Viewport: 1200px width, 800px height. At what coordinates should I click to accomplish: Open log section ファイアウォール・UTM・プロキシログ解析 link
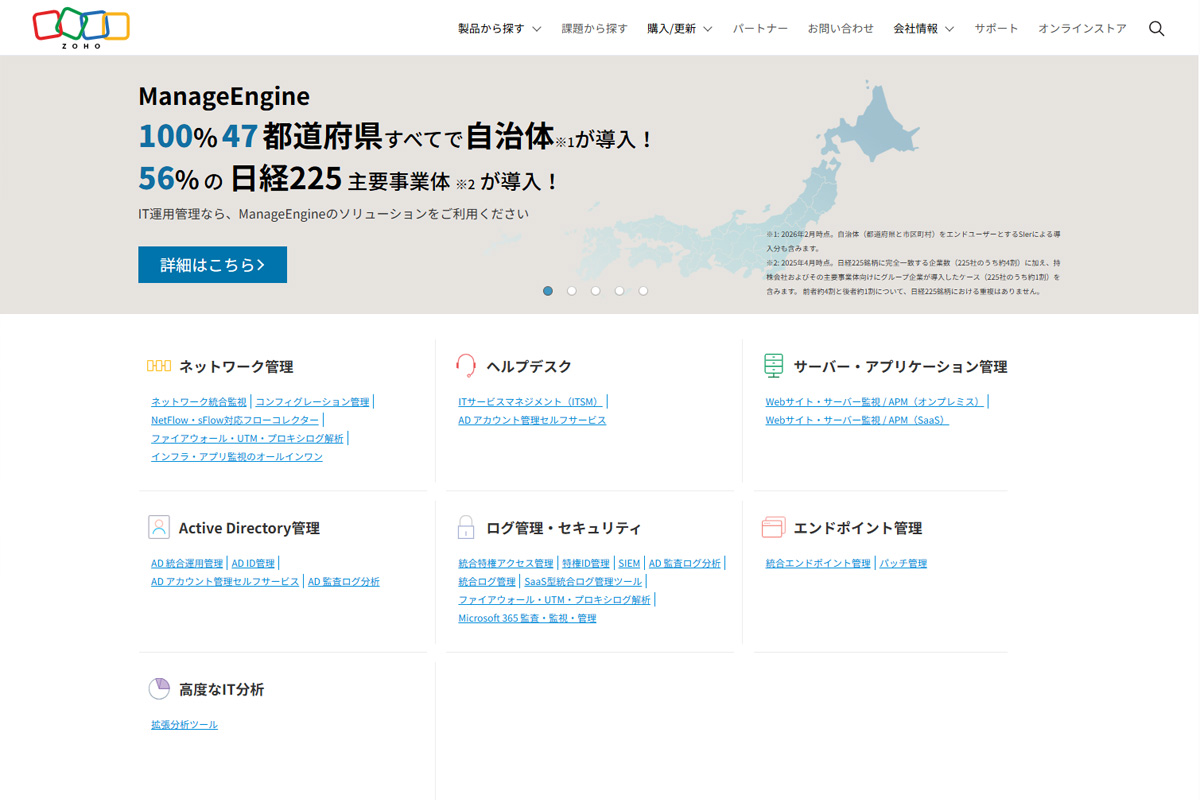tap(554, 600)
